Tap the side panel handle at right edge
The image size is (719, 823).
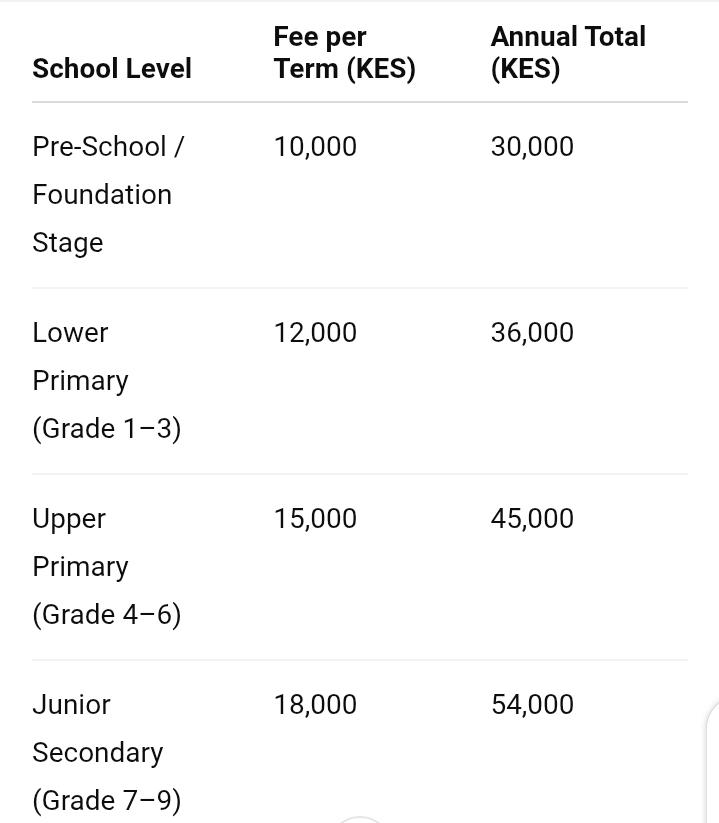(x=713, y=760)
